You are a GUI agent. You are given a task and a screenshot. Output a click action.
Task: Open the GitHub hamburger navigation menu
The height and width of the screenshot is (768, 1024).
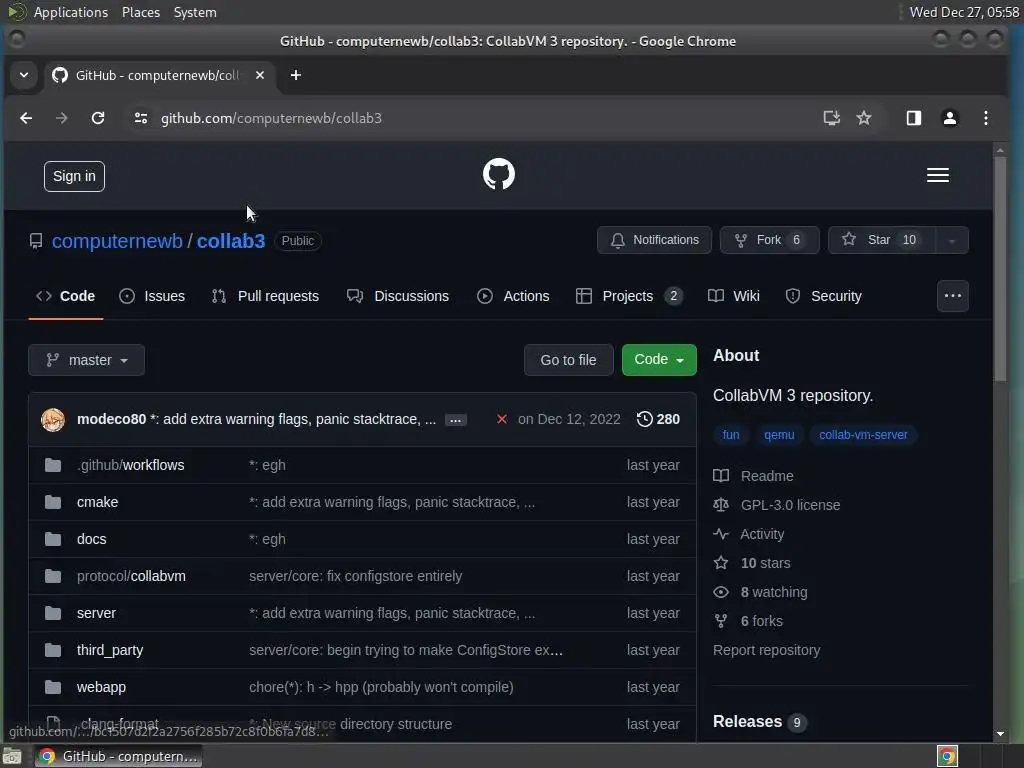click(x=938, y=175)
